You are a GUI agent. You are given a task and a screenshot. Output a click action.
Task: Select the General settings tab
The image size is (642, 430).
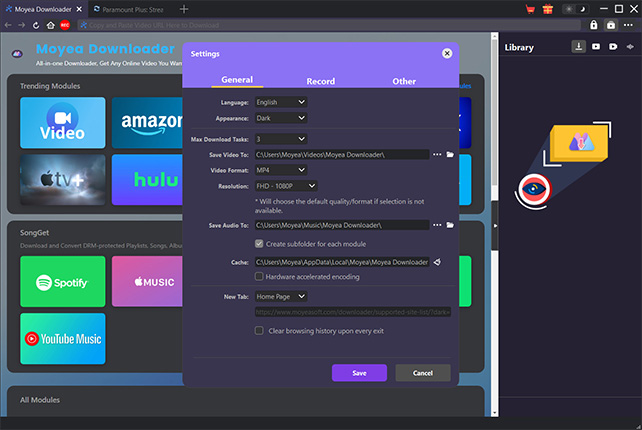click(237, 80)
